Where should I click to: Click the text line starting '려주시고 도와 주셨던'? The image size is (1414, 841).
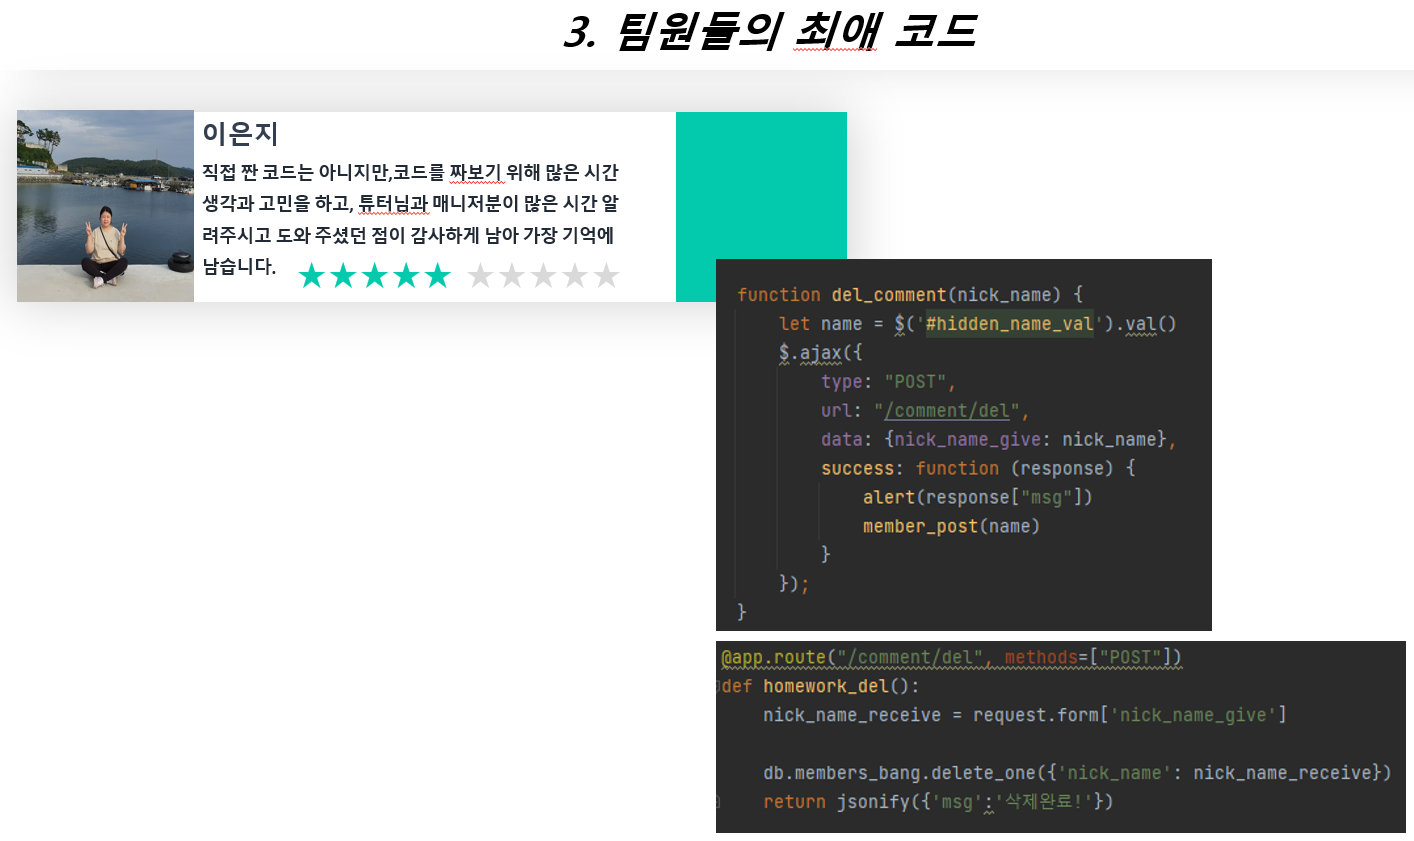coord(408,235)
